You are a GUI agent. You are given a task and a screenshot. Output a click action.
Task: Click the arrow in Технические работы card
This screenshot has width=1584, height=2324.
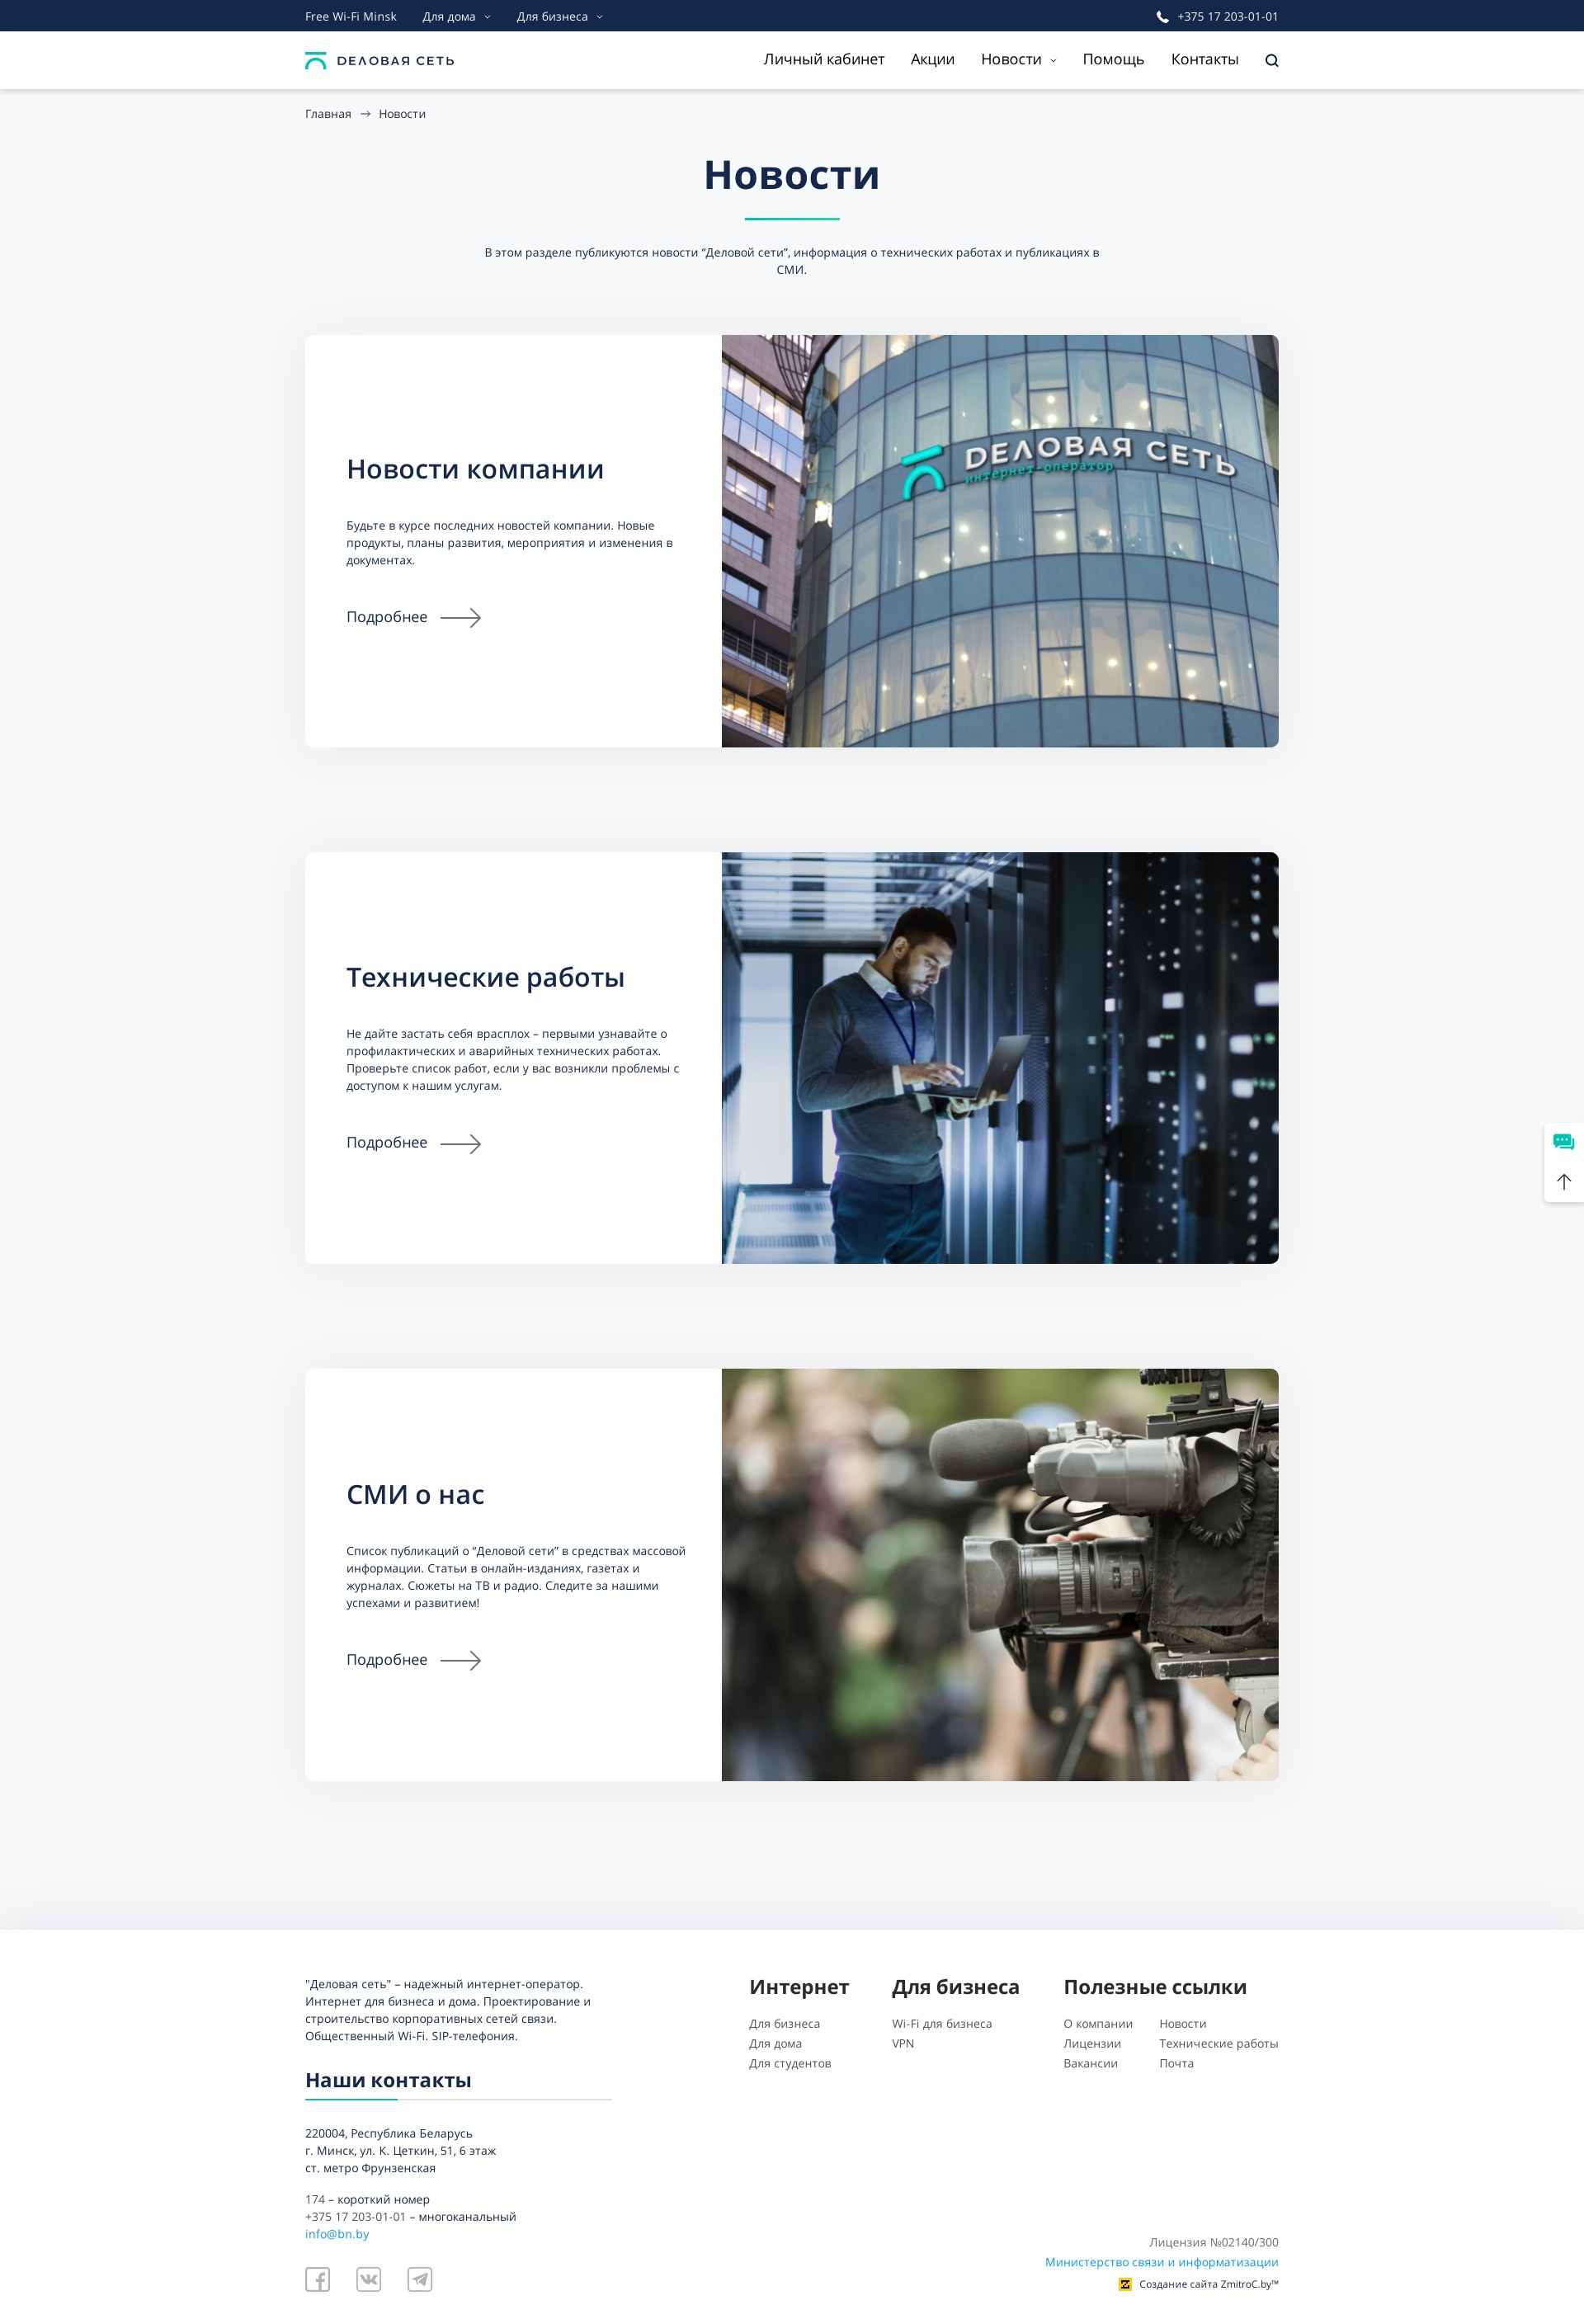461,1144
